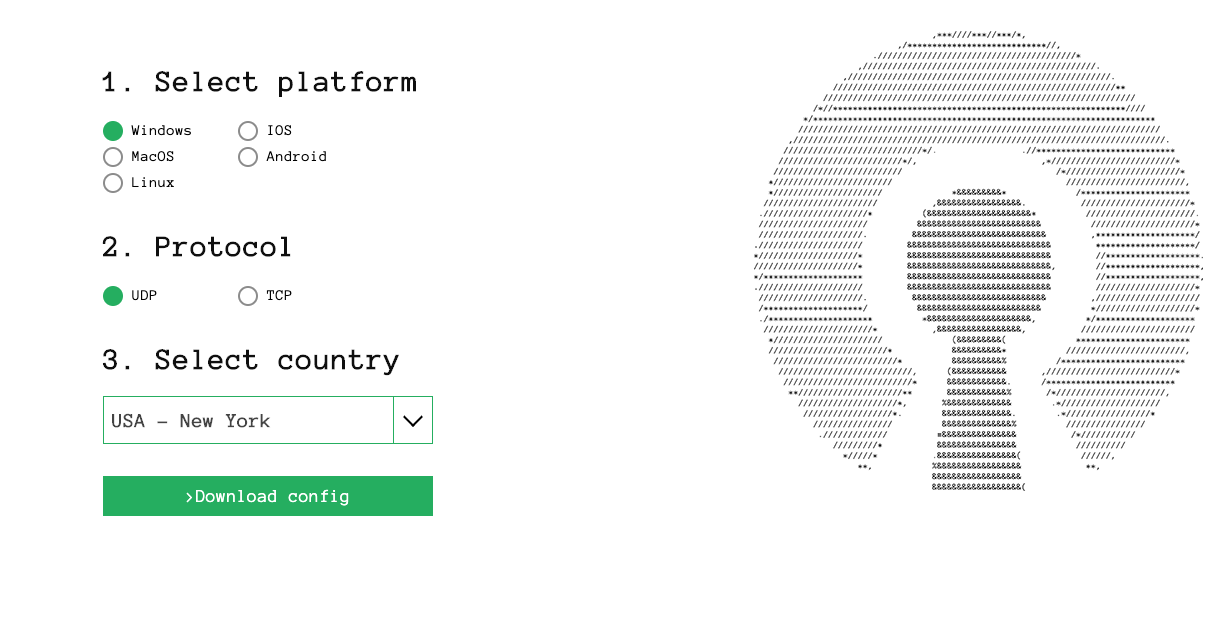Click the TCP label text
This screenshot has width=1222, height=638.
pyautogui.click(x=279, y=296)
